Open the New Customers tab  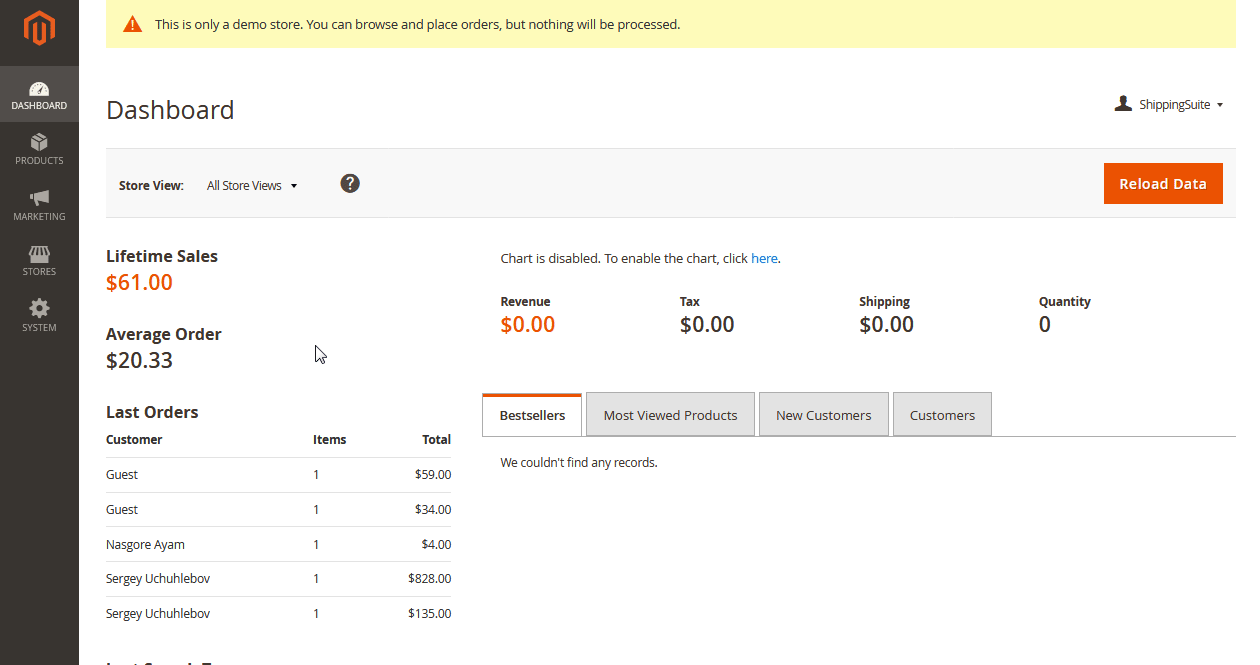pyautogui.click(x=823, y=415)
